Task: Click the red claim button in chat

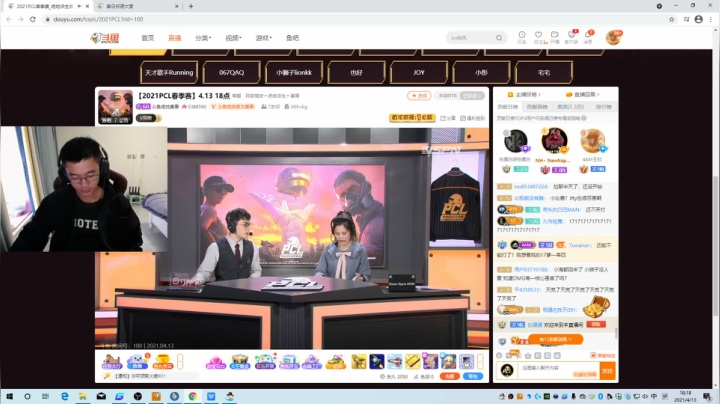Action: tap(596, 324)
